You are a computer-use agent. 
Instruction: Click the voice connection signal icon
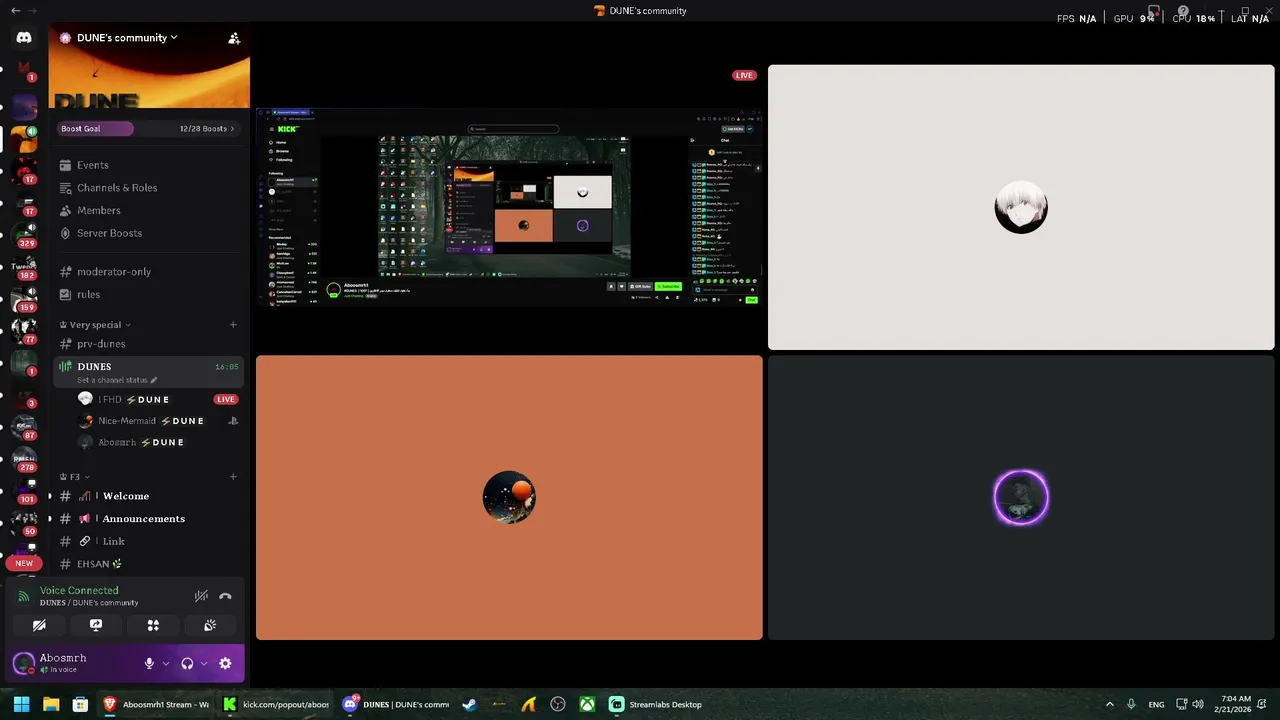[24, 597]
